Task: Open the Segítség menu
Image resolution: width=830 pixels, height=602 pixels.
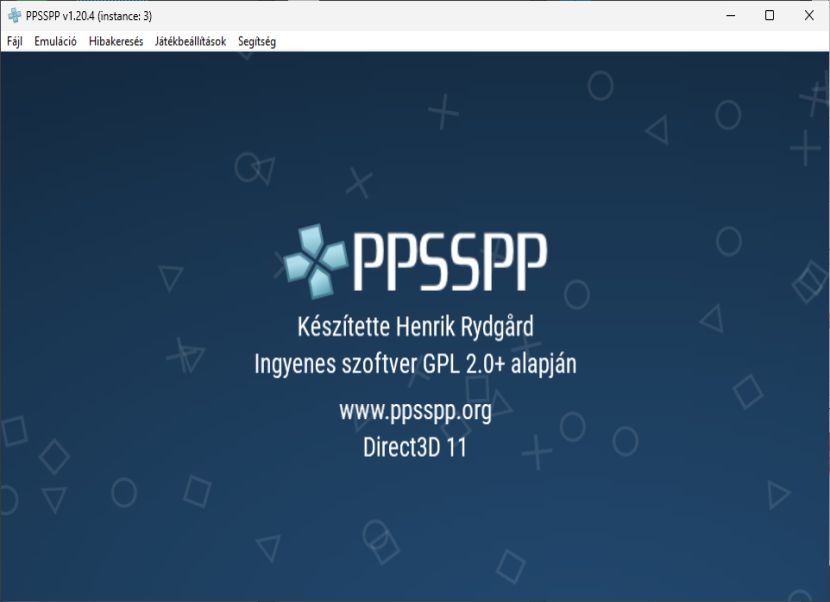Action: click(x=257, y=41)
